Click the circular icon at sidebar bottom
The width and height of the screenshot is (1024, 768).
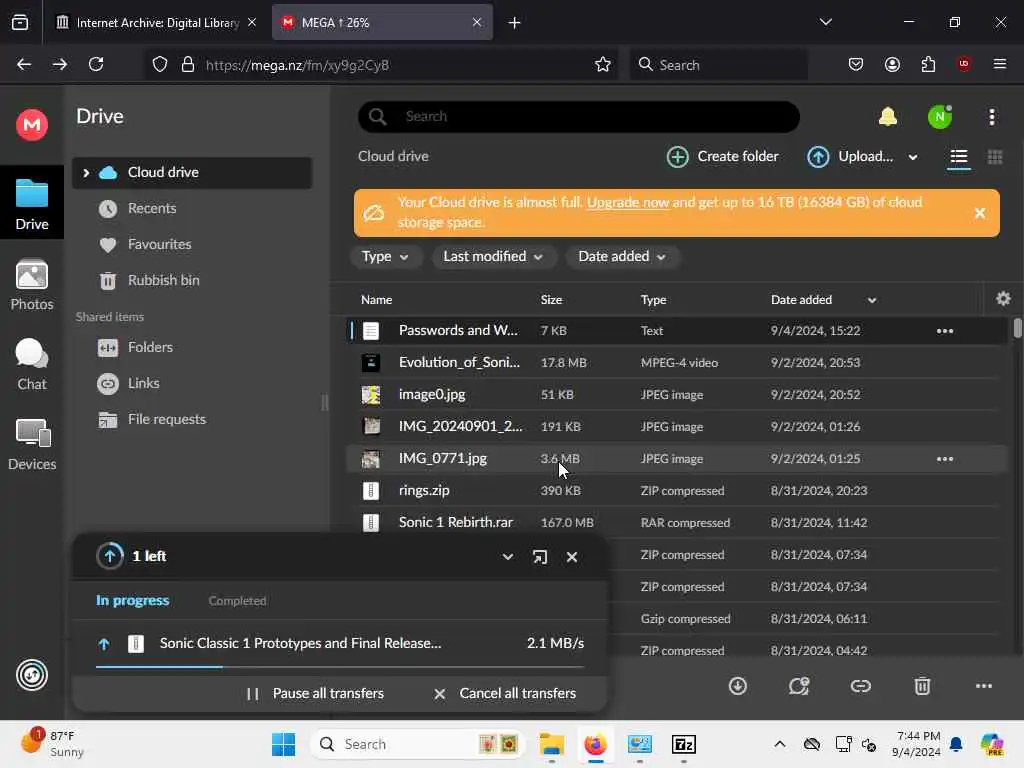(x=32, y=675)
